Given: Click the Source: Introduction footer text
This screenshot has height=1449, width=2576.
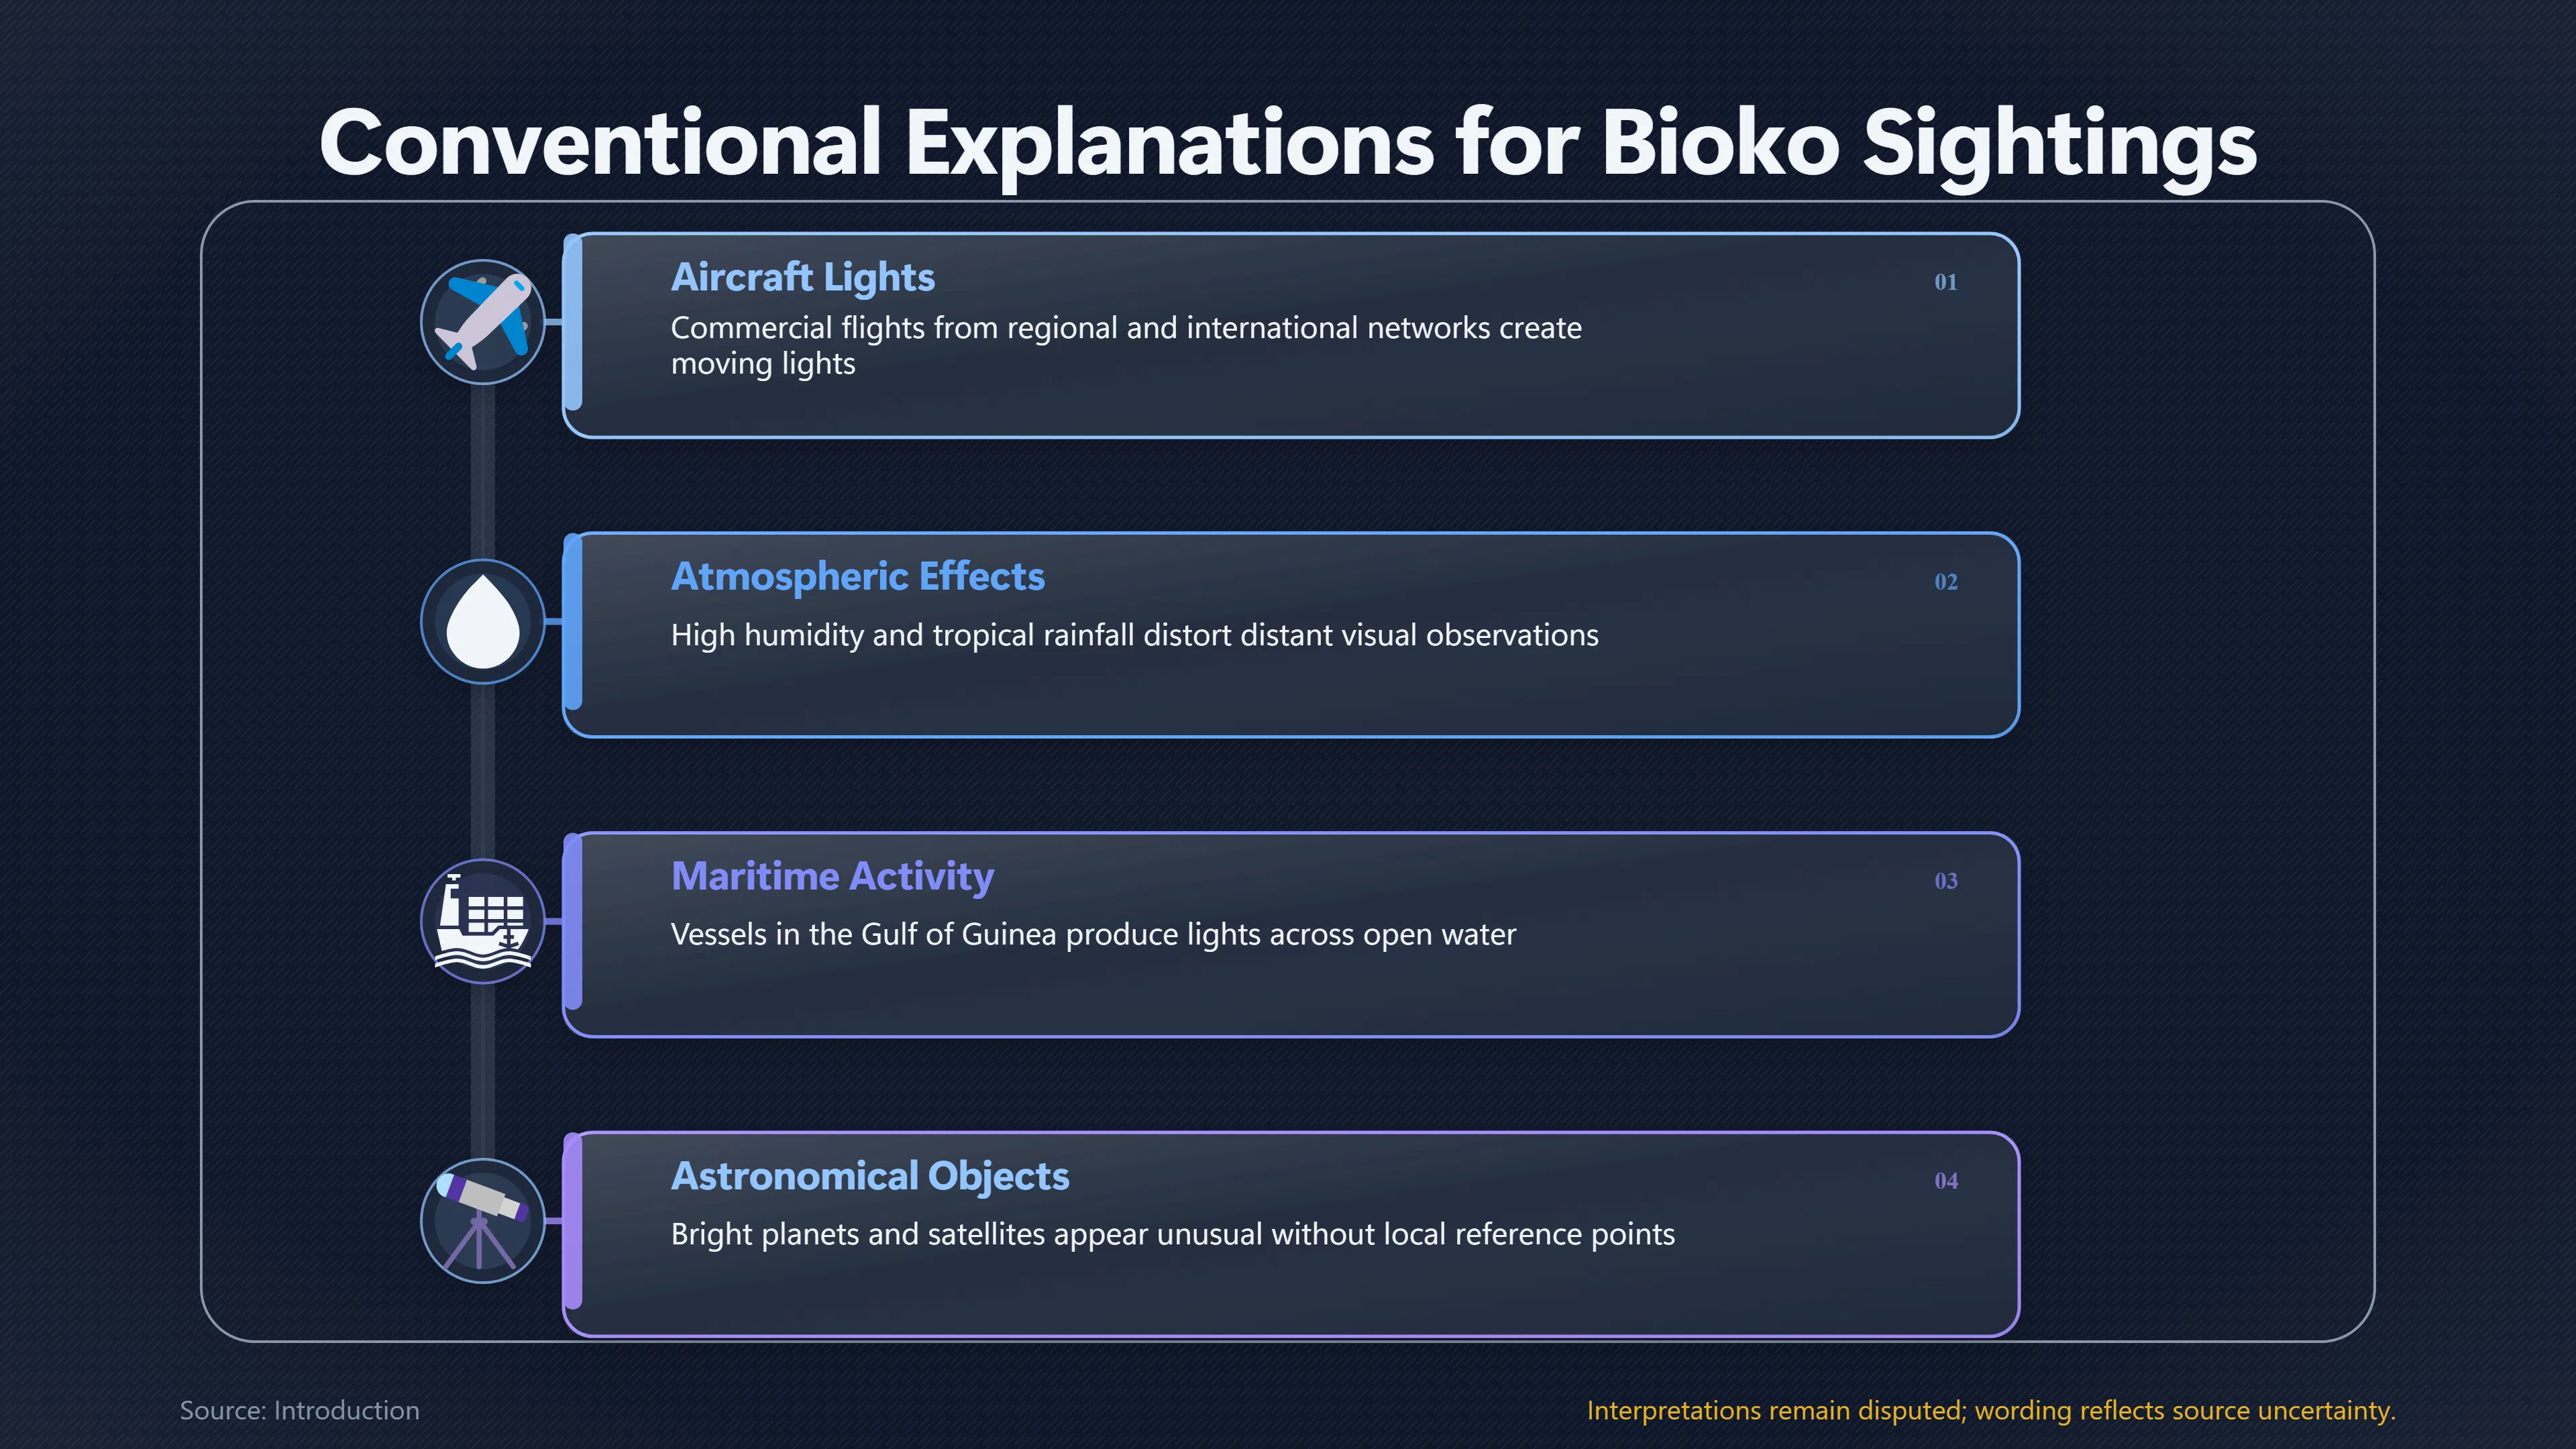Looking at the screenshot, I should pyautogui.click(x=299, y=1410).
